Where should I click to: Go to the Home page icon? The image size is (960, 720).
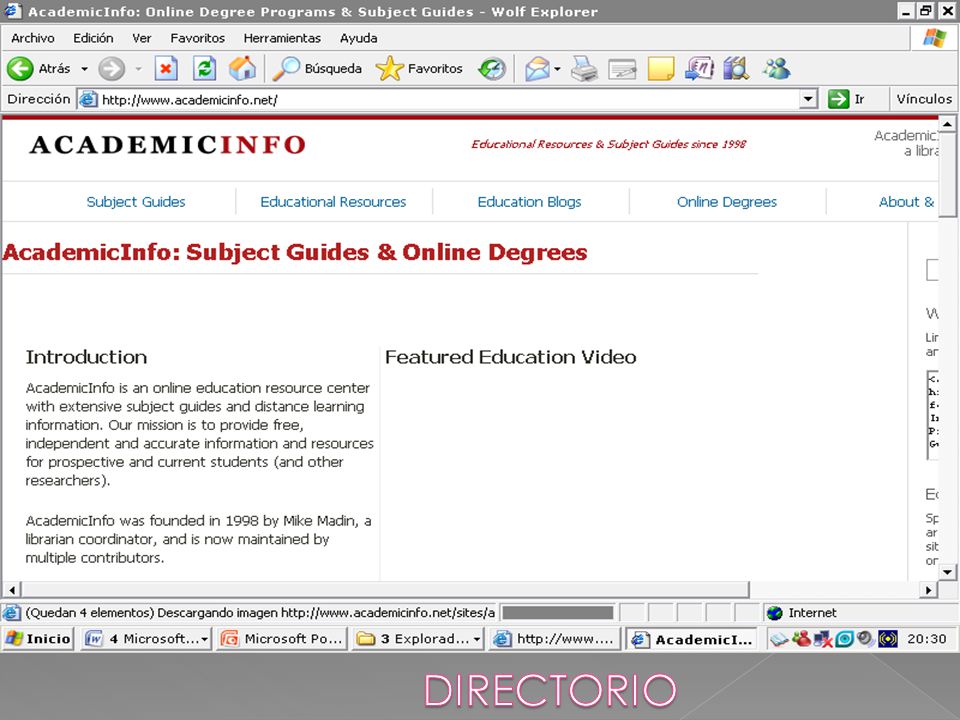click(242, 69)
